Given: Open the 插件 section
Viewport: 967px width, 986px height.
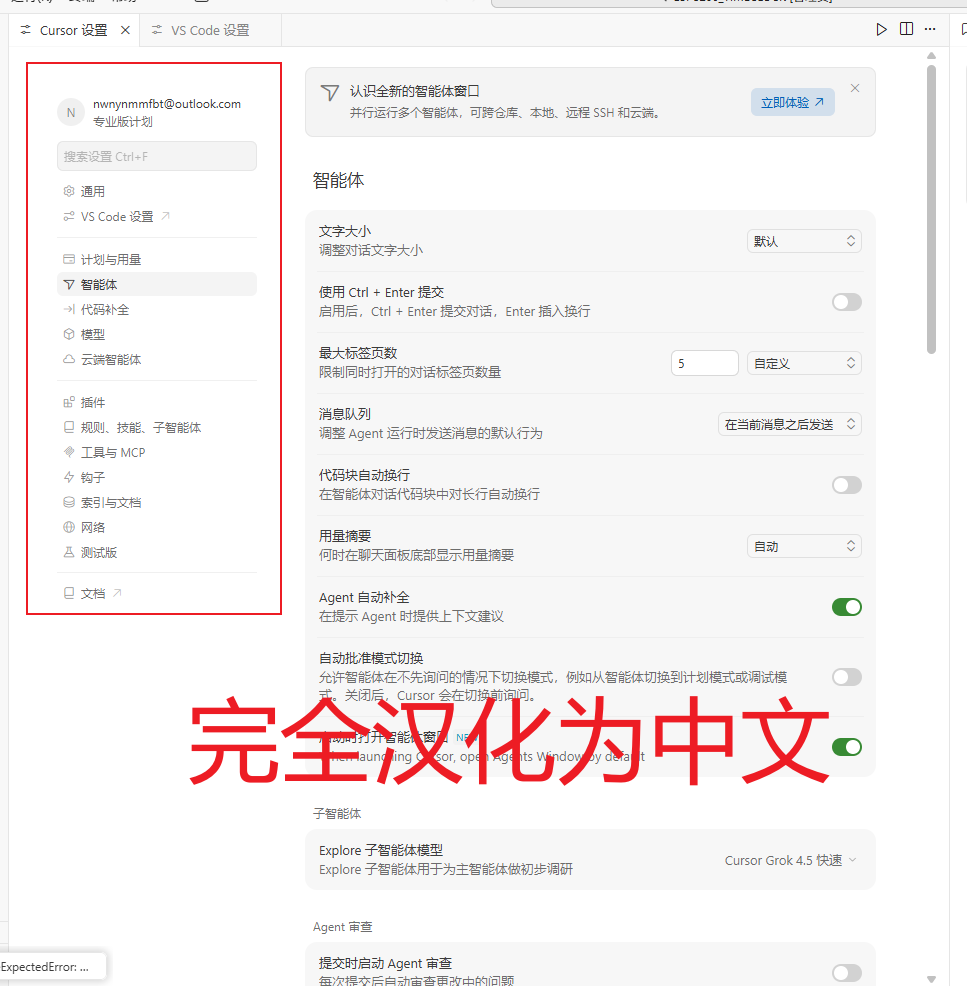Looking at the screenshot, I should 157,402.
